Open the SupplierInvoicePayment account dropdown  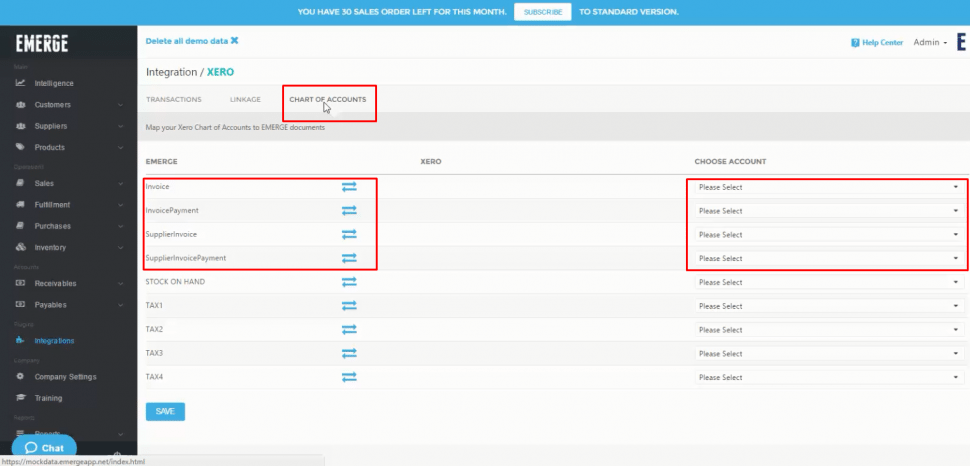(829, 258)
